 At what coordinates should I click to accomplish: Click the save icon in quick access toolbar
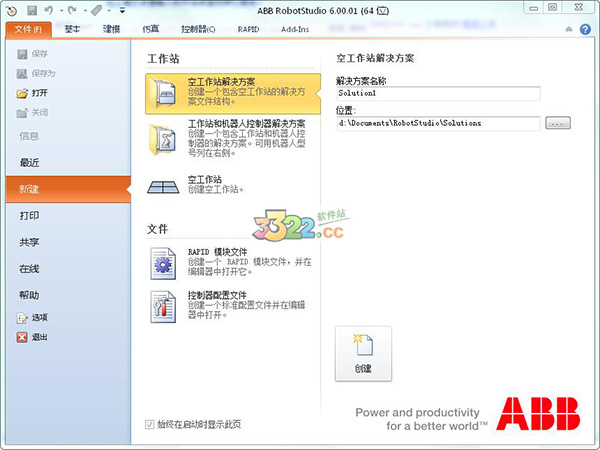point(32,10)
